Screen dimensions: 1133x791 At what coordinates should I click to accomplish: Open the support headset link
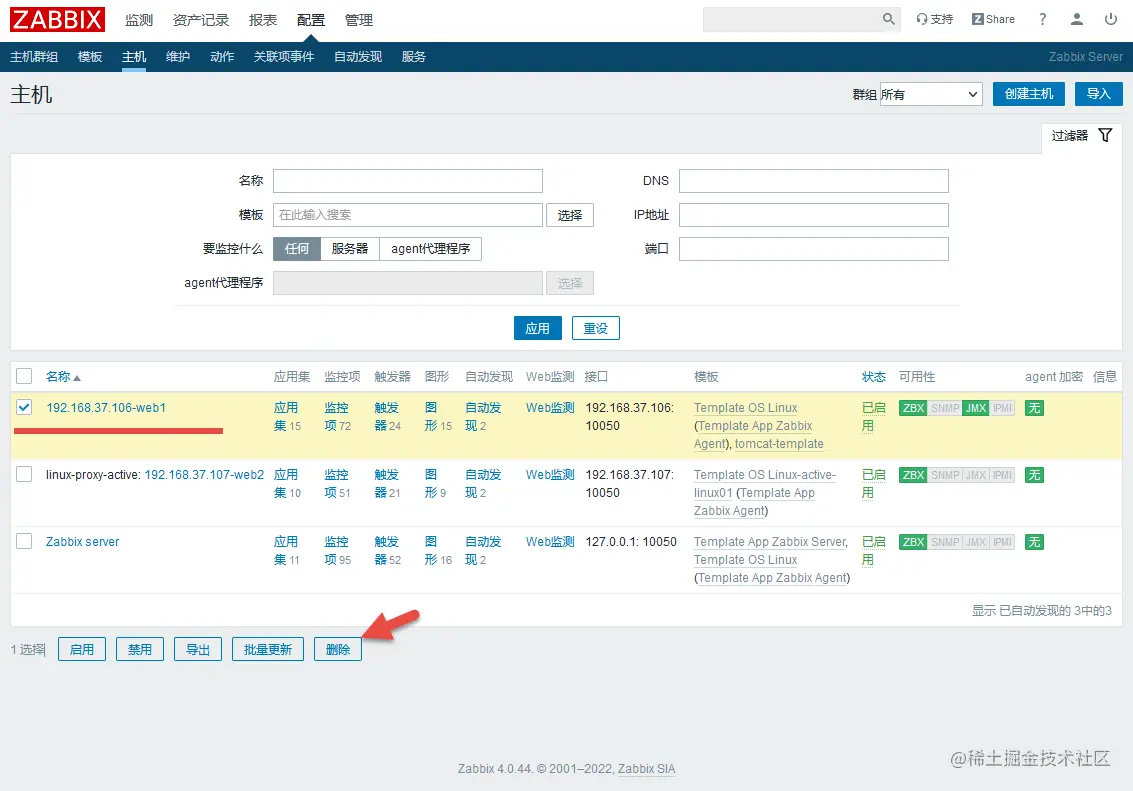934,20
